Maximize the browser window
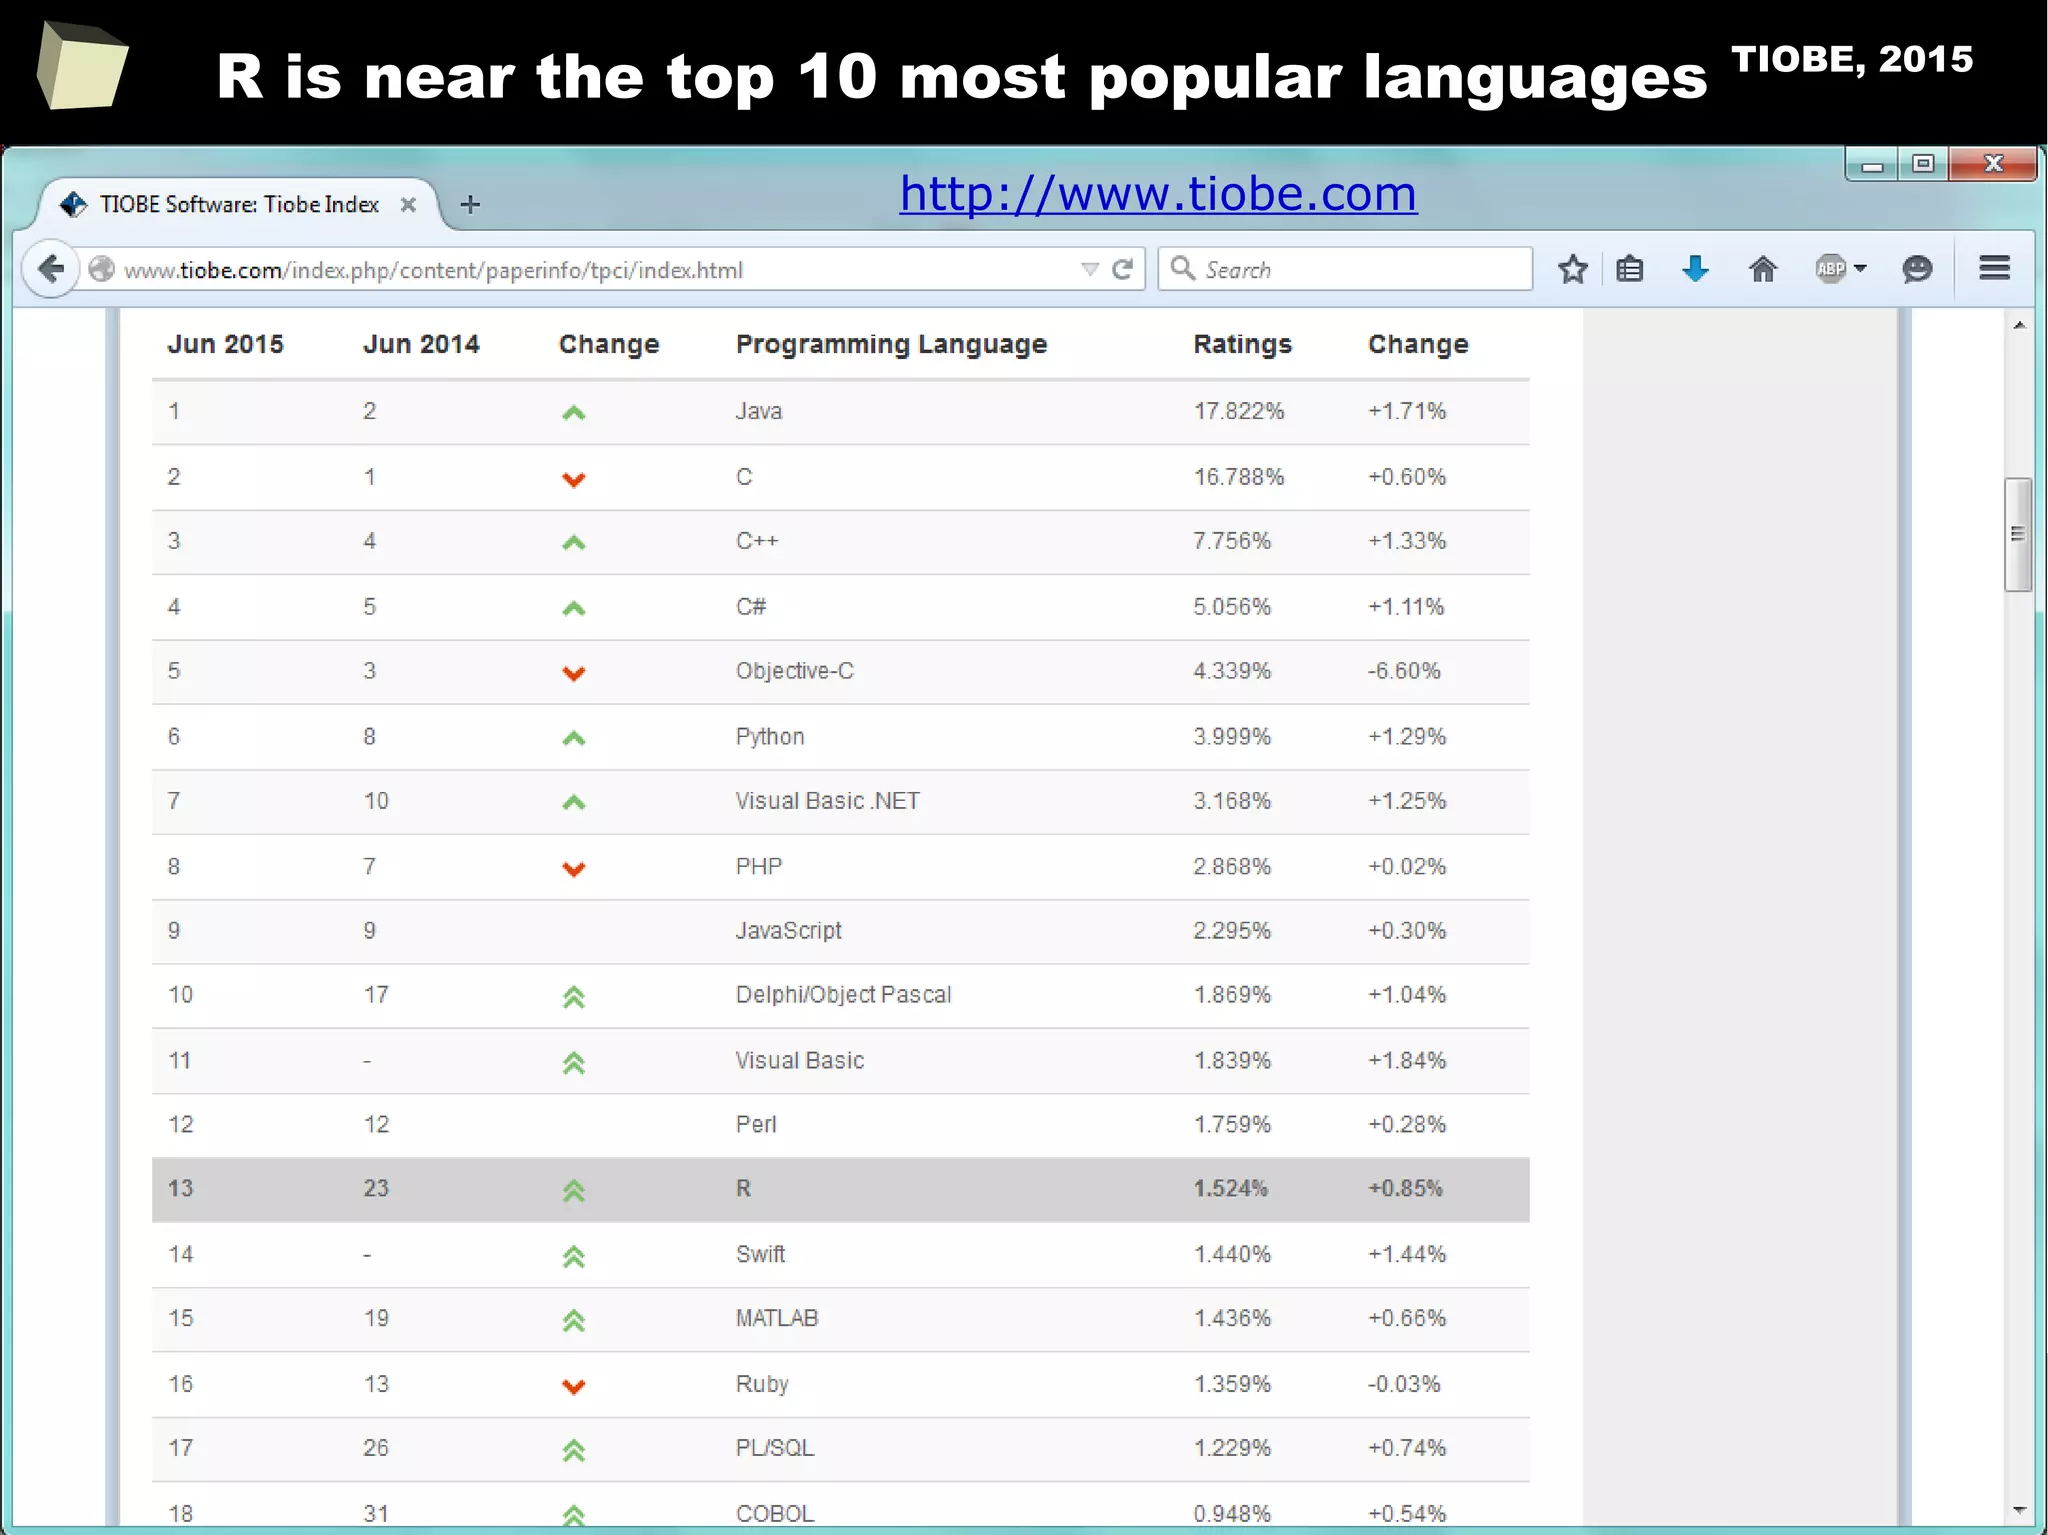Image resolution: width=2048 pixels, height=1535 pixels. pos(1923,163)
